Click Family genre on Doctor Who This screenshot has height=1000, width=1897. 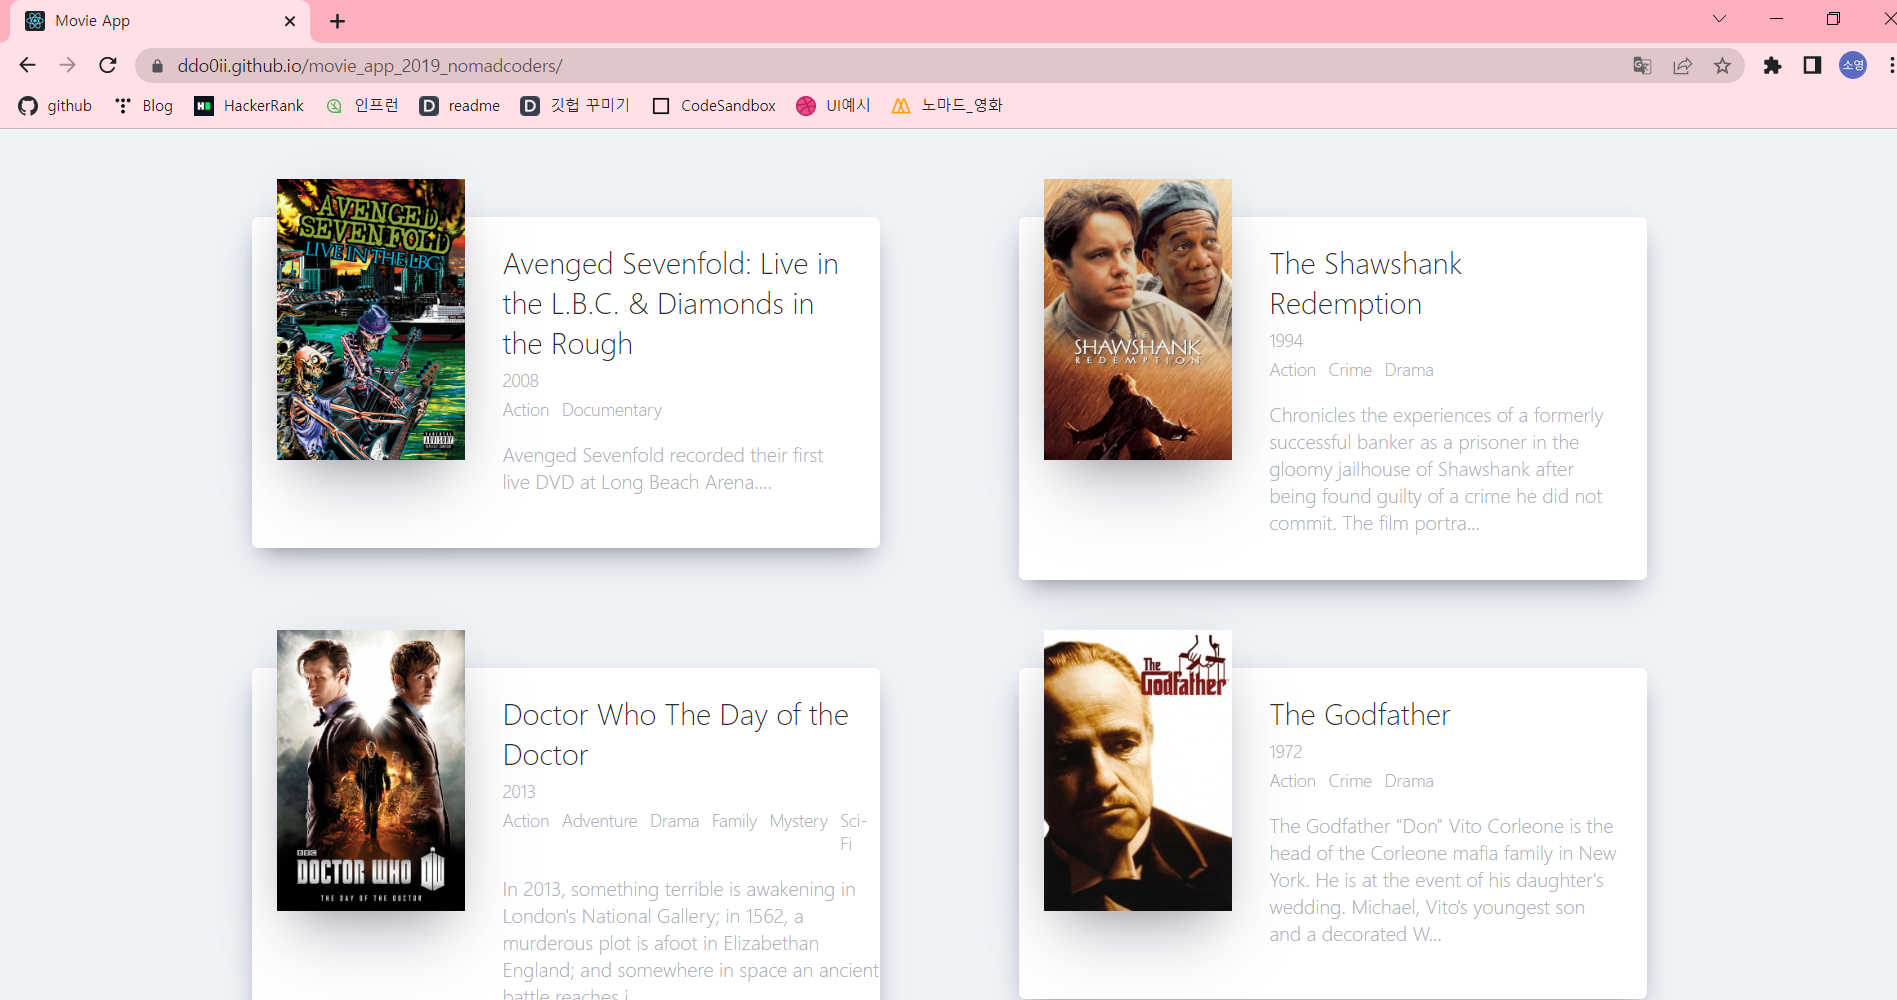pyautogui.click(x=734, y=821)
